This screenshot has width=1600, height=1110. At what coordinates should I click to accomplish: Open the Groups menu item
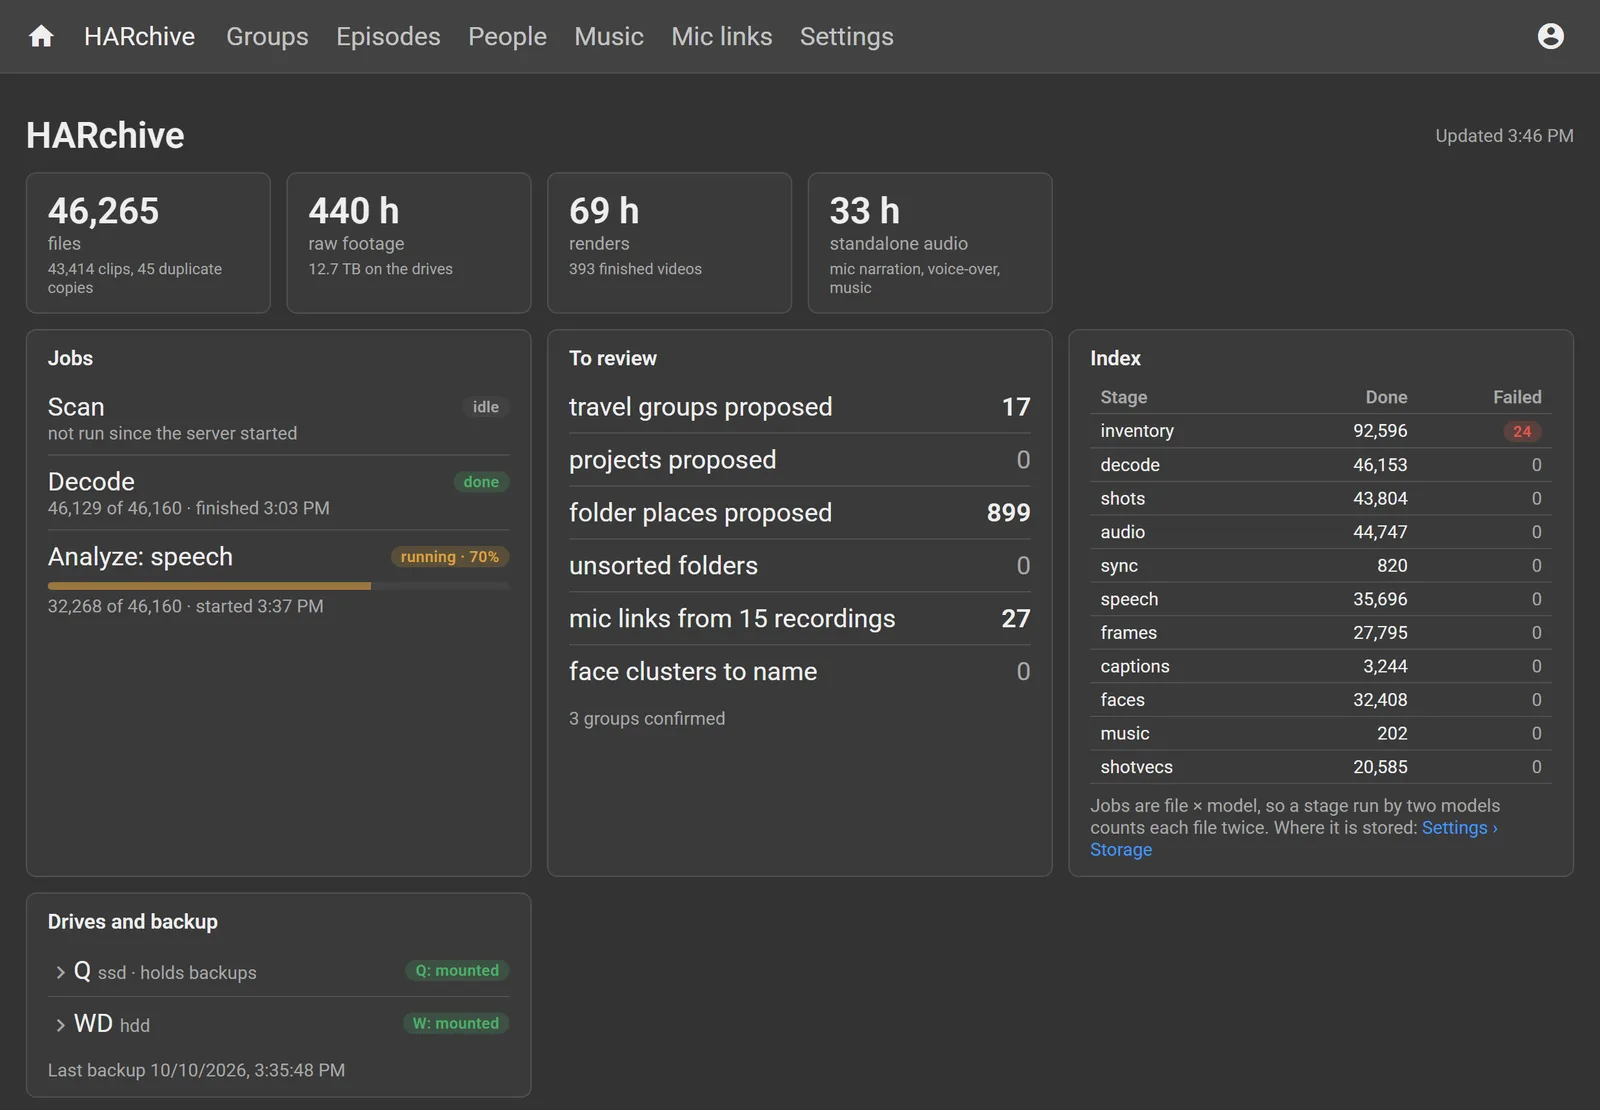click(x=267, y=36)
